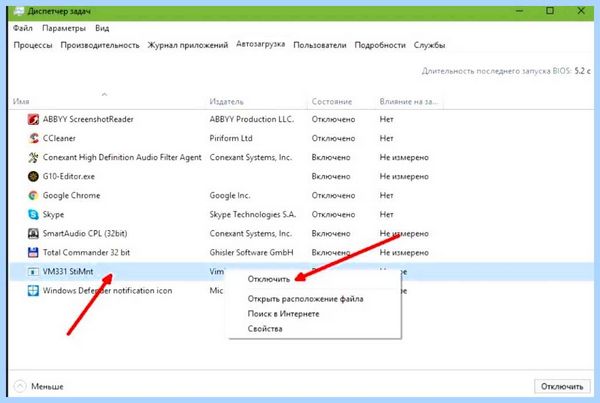The image size is (600, 403).
Task: Select the Total Commander 32 bit entry
Action: 86,253
